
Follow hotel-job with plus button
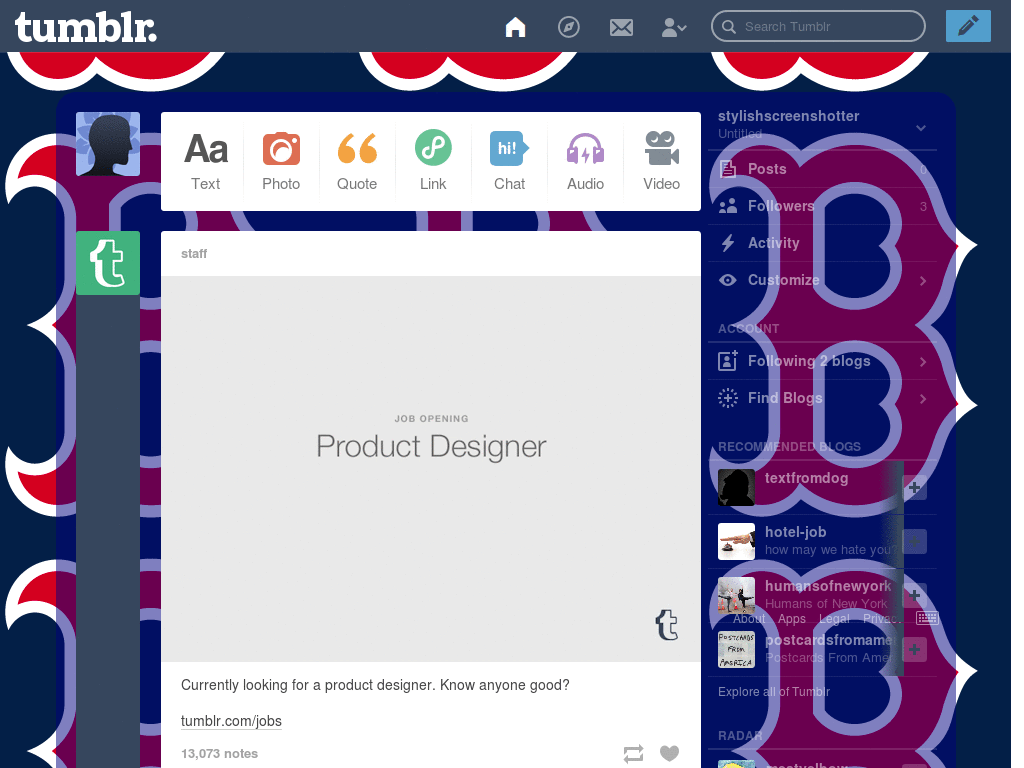coord(914,541)
